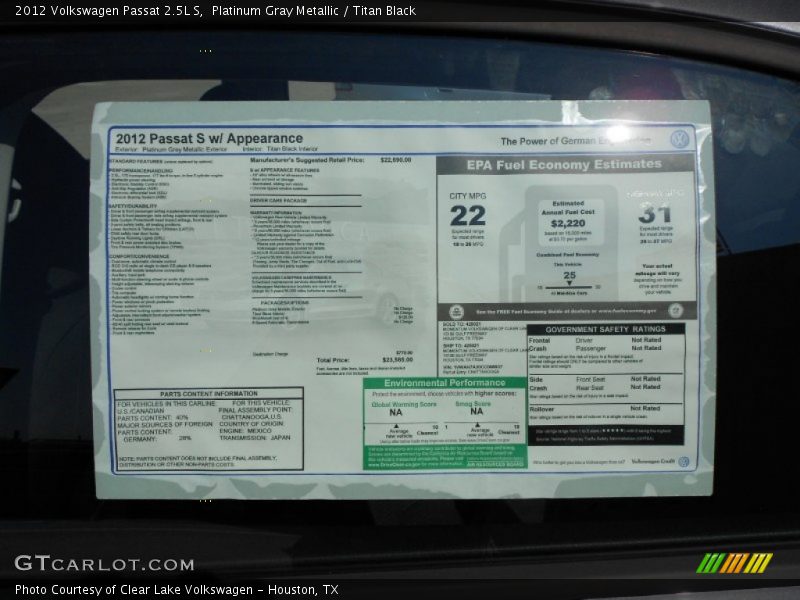Click the '$22,690.00' retail price
The image size is (800, 600).
(396, 160)
